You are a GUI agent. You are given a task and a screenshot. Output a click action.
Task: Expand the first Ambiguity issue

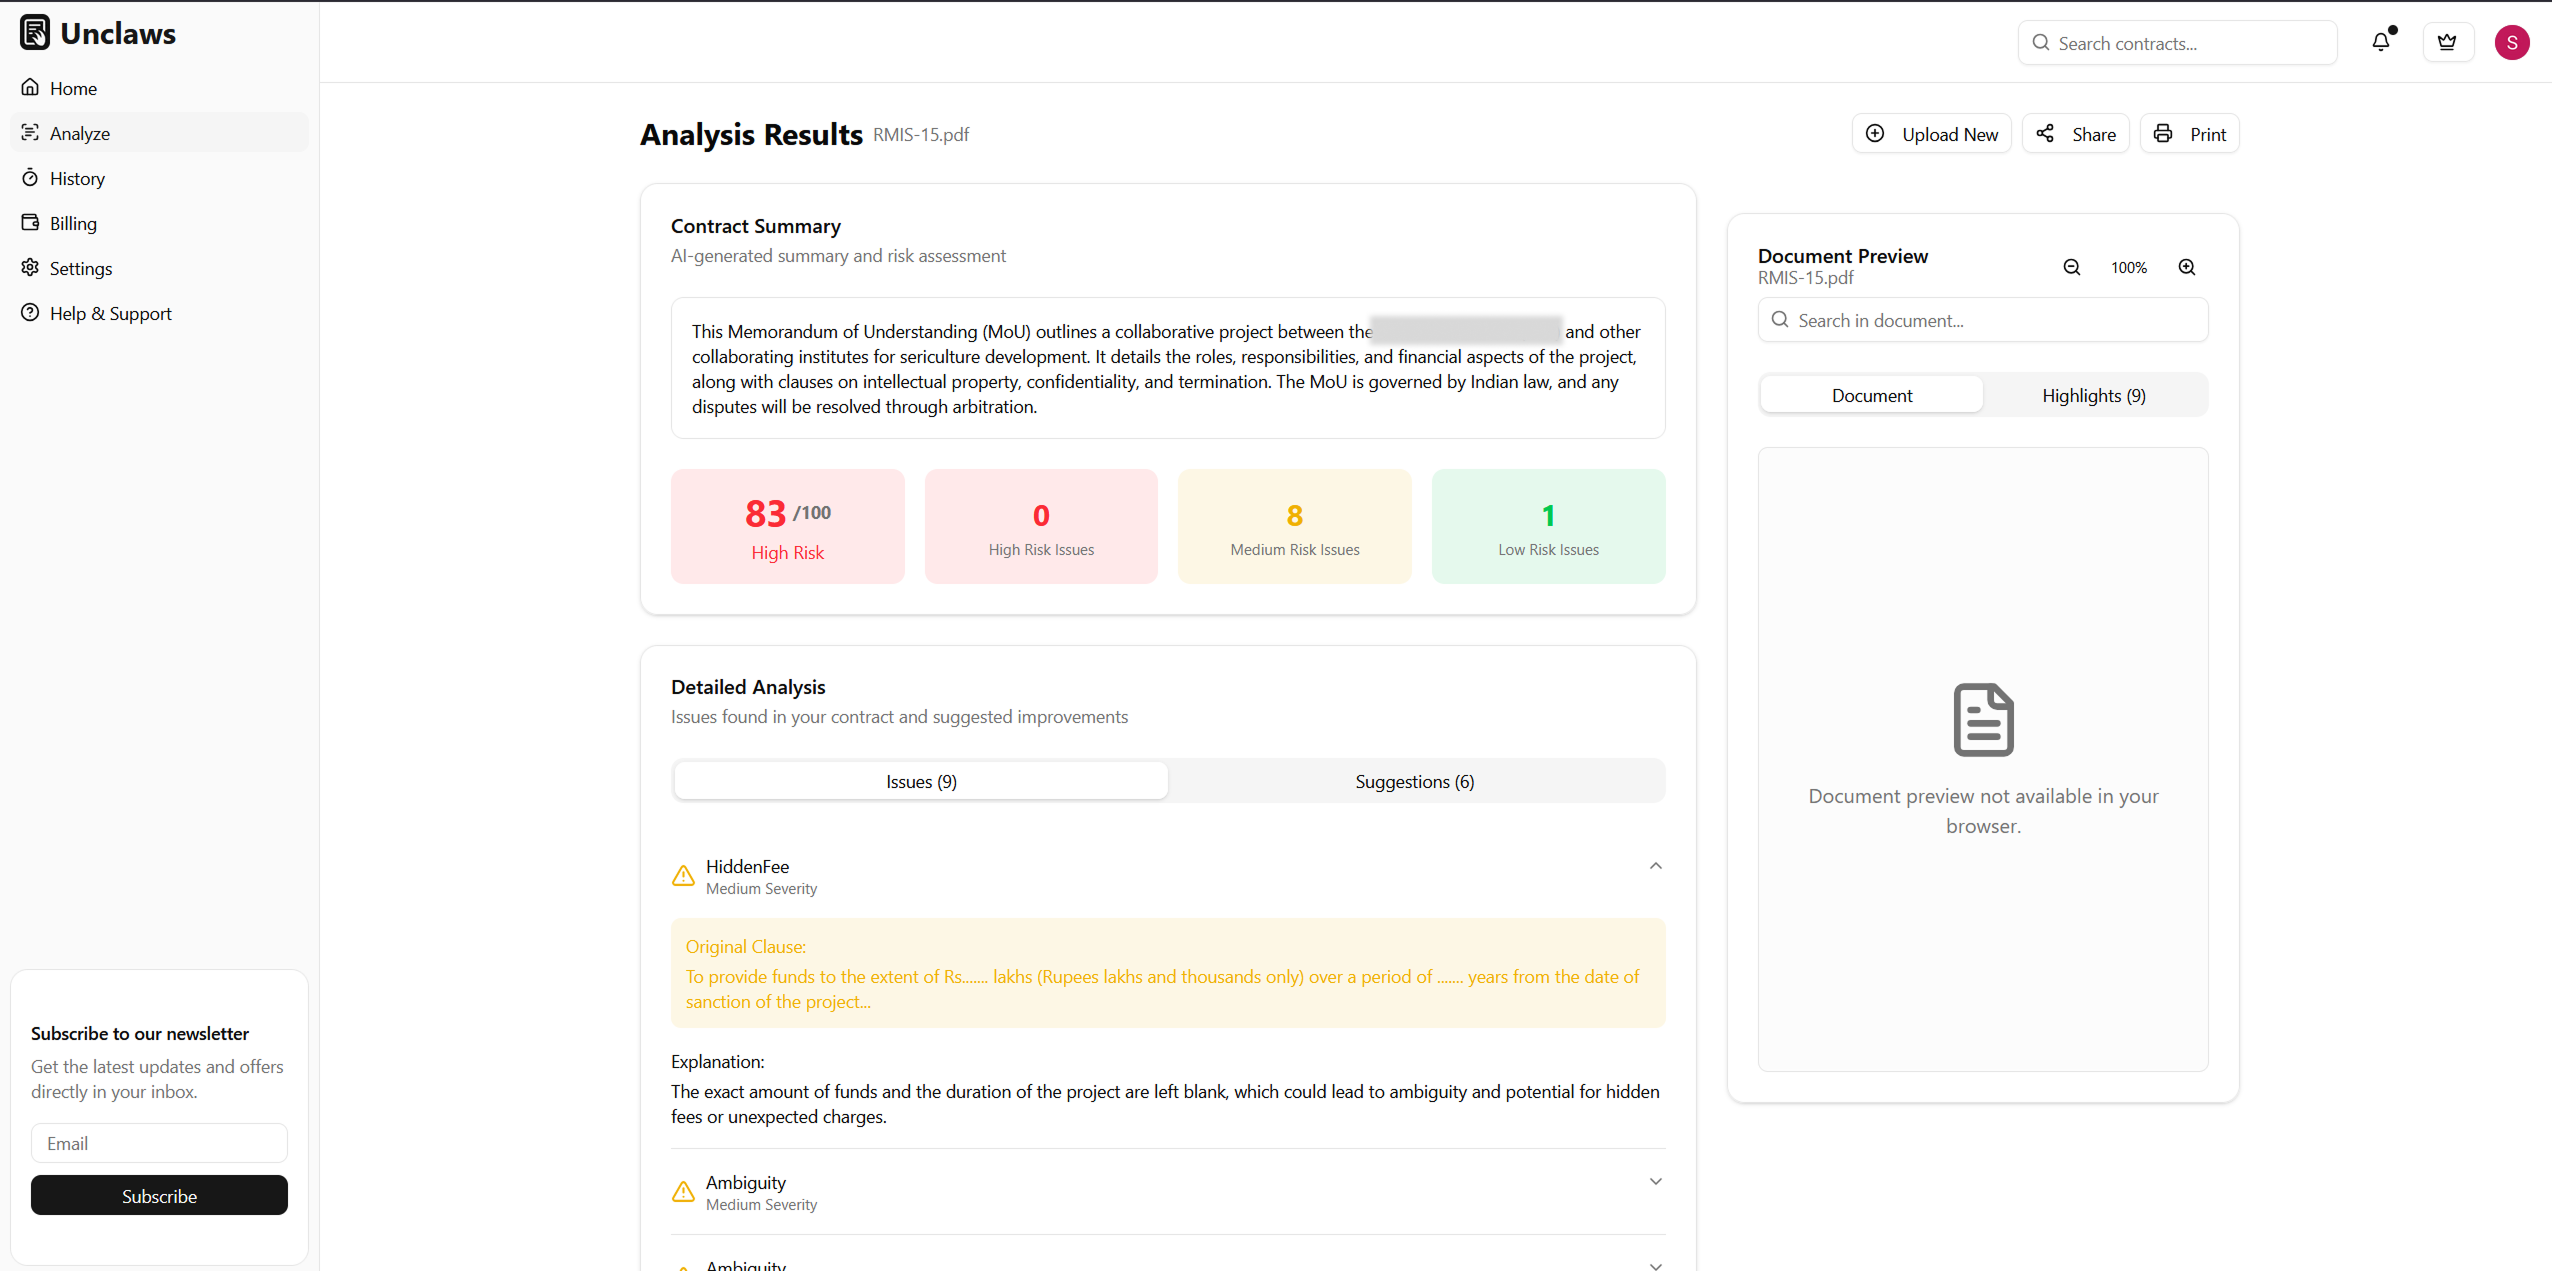click(1655, 1182)
